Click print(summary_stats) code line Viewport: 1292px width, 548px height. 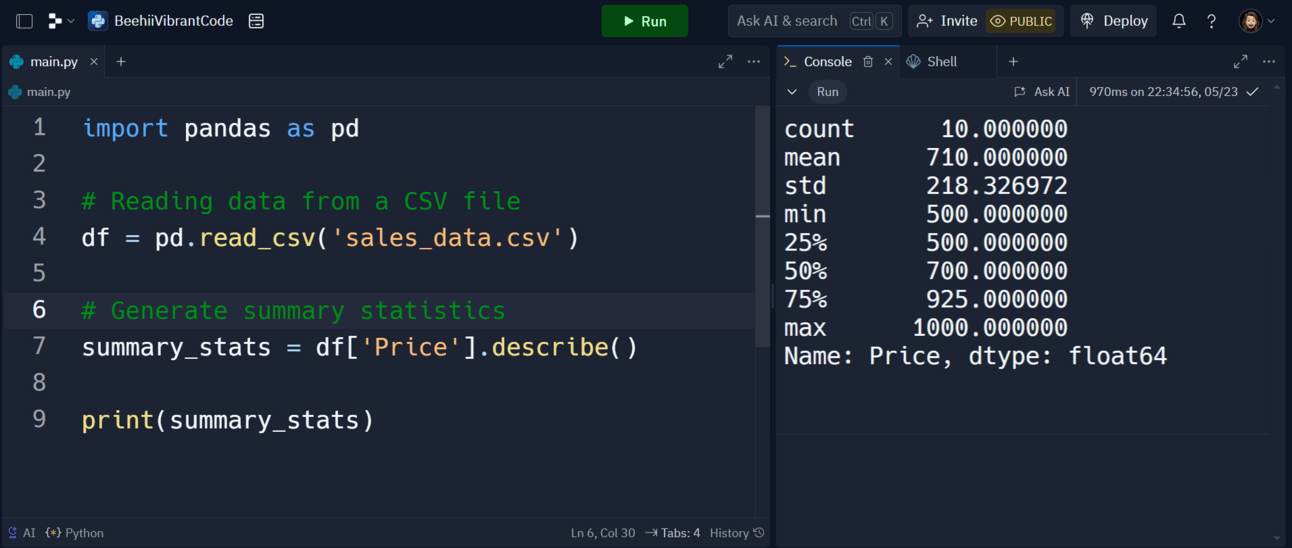228,420
